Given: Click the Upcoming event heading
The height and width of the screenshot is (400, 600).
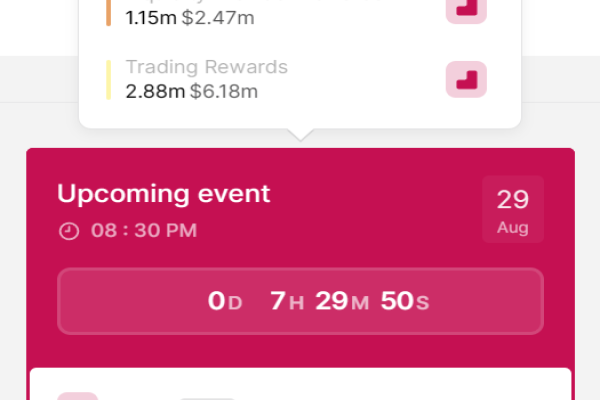Looking at the screenshot, I should (164, 193).
